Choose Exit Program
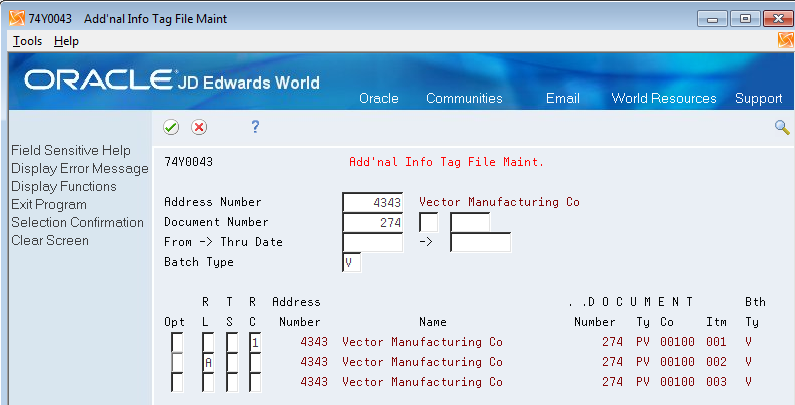Viewport: 795px width, 405px height. click(49, 205)
